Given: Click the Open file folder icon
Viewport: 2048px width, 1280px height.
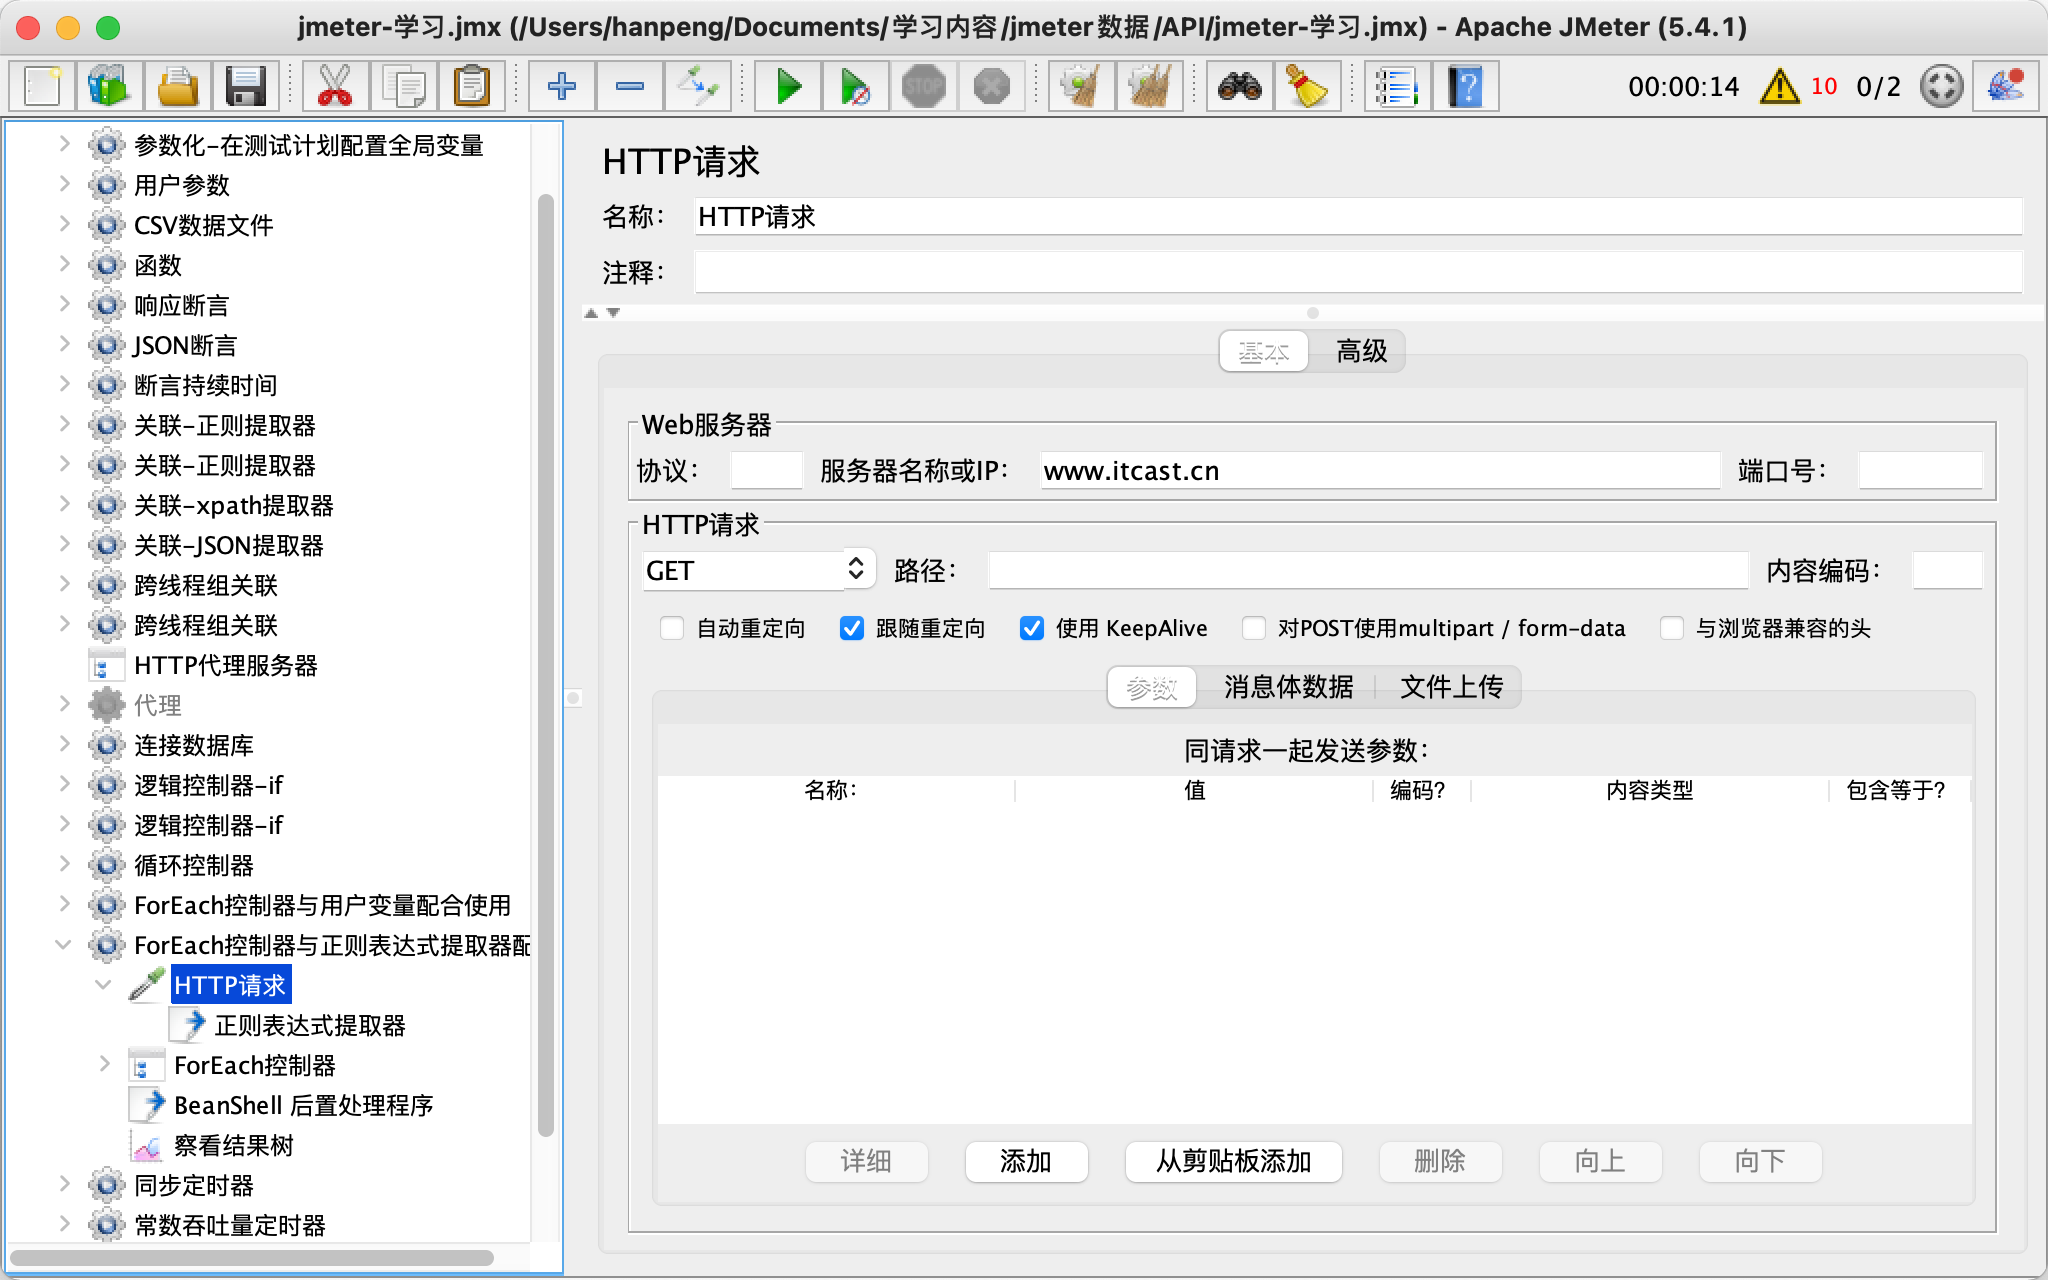Looking at the screenshot, I should pos(178,87).
